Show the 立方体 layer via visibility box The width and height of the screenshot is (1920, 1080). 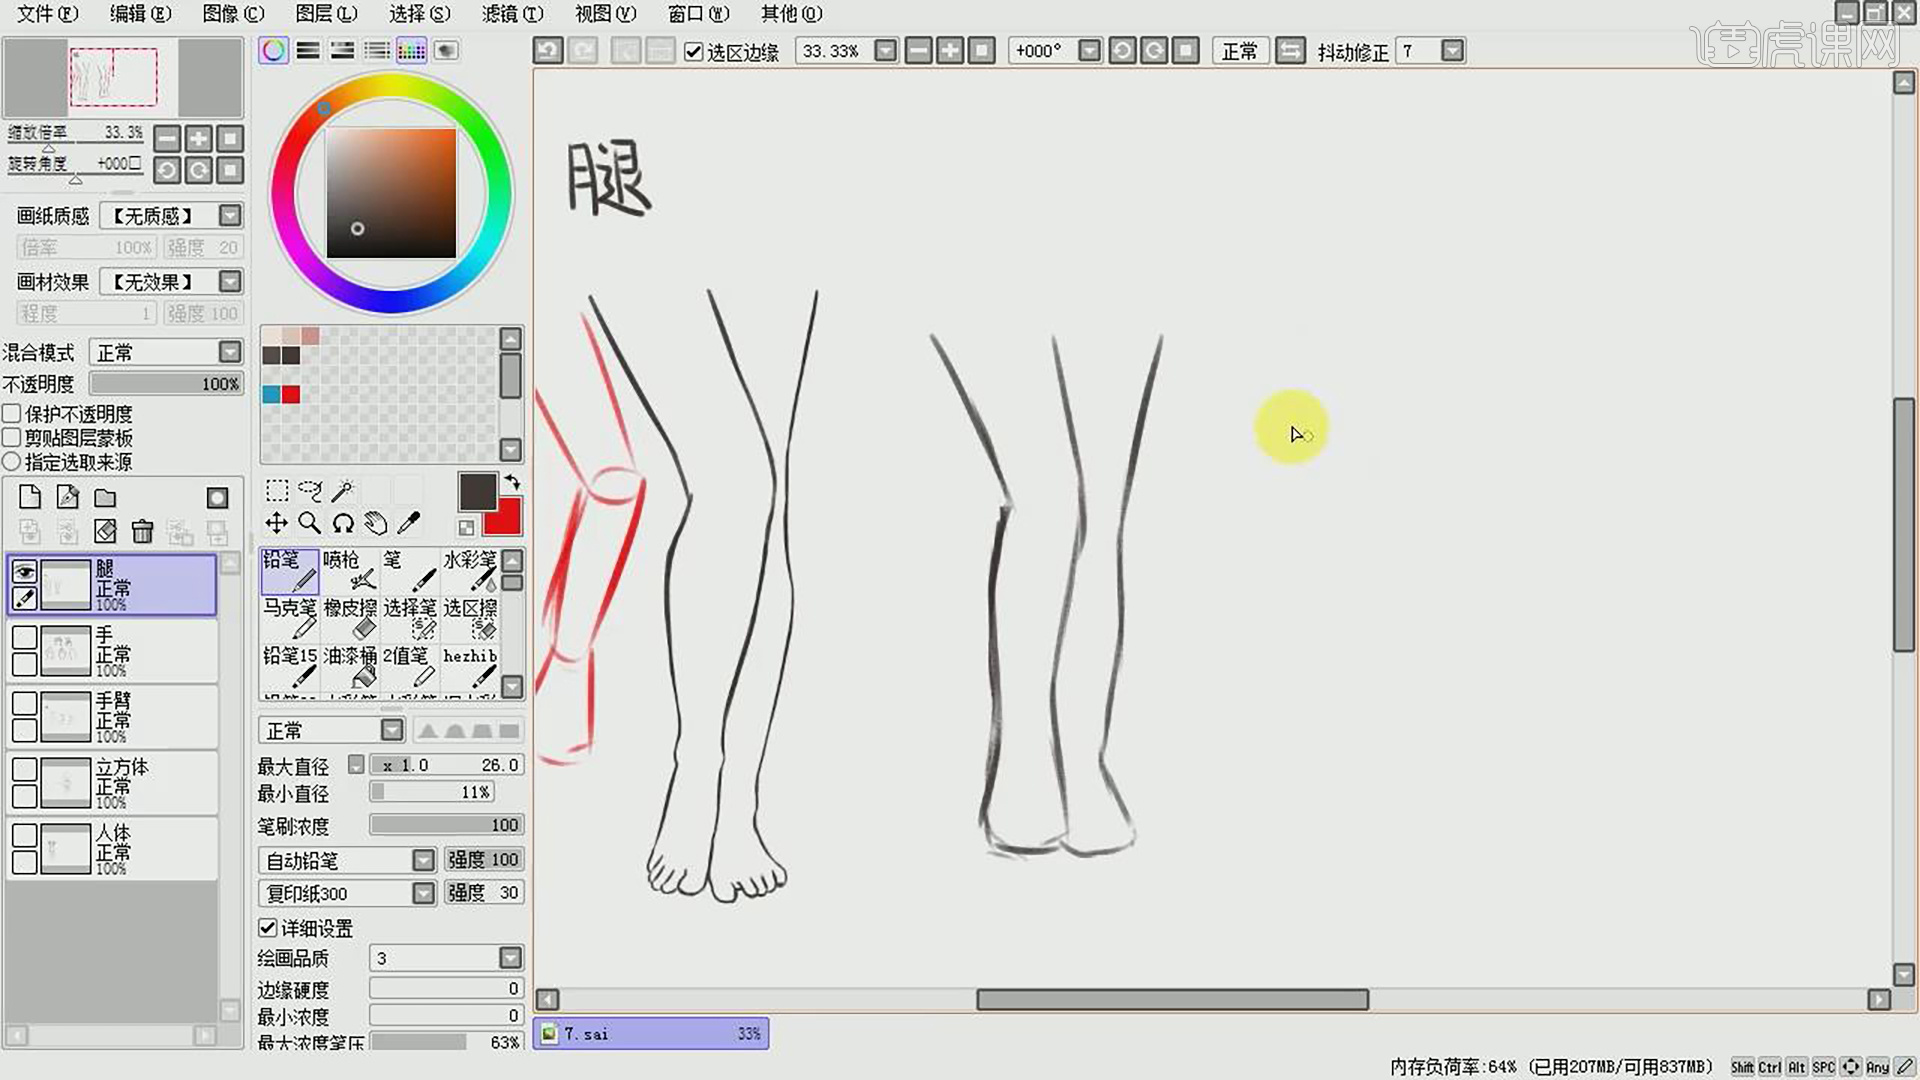(24, 769)
